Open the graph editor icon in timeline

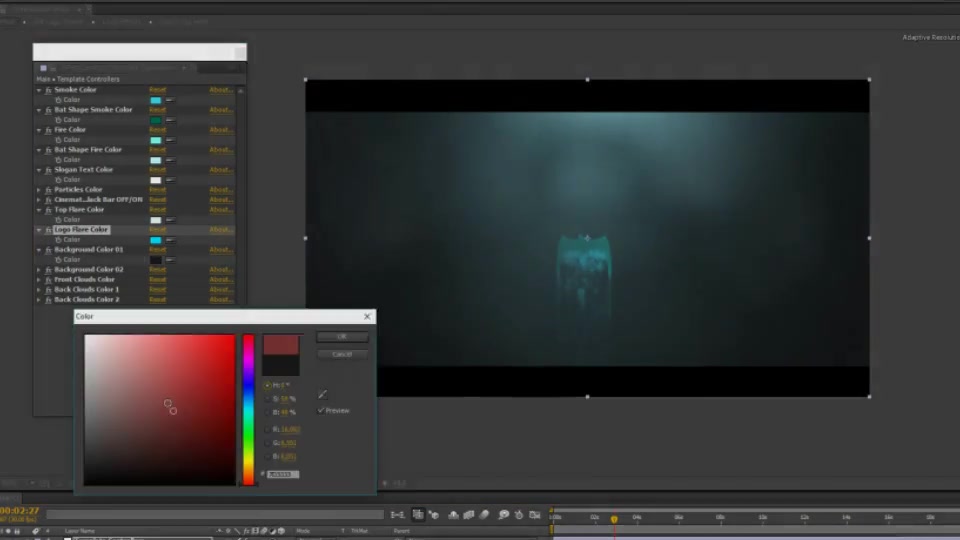click(x=535, y=515)
